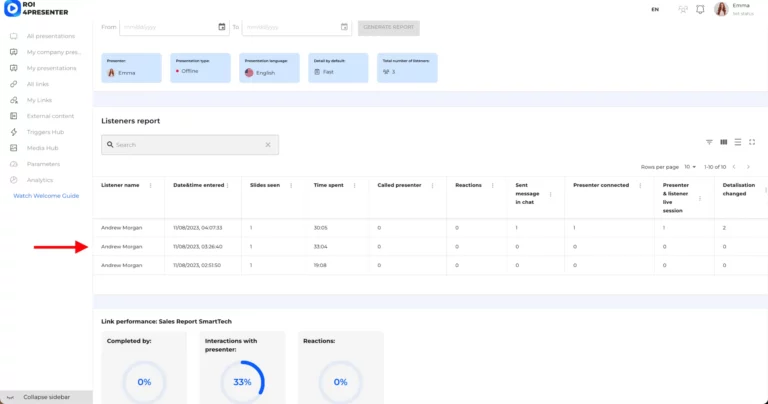The height and width of the screenshot is (404, 768).
Task: Open Sent message in chat column menu
Action: click(x=551, y=194)
